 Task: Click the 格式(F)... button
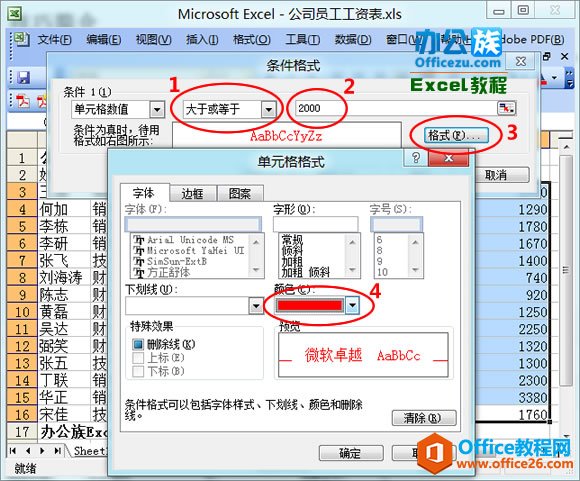point(455,135)
